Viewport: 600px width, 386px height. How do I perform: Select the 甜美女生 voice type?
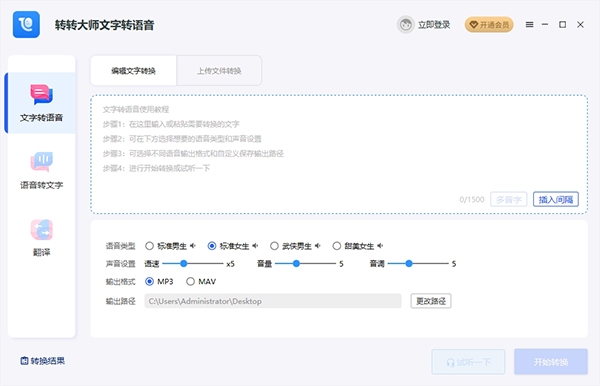tap(336, 246)
